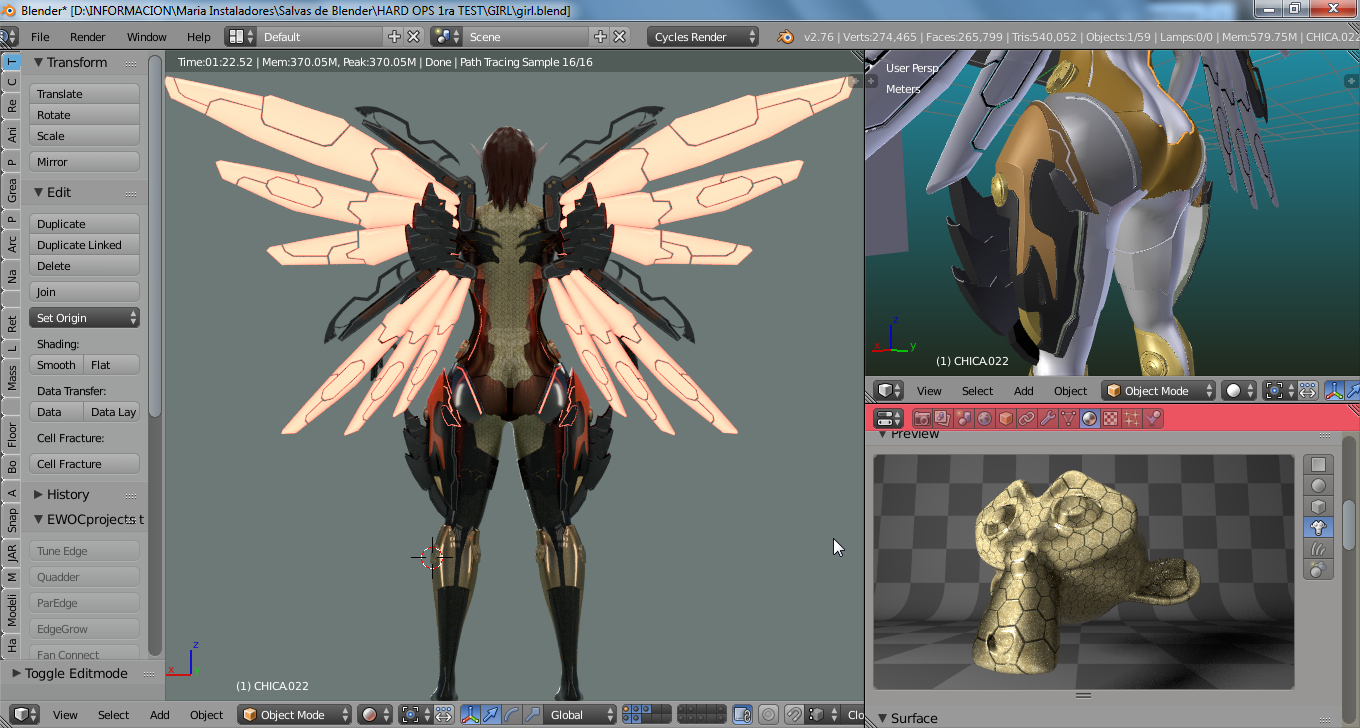Open Constraints properties tab (chain icon)

1027,419
